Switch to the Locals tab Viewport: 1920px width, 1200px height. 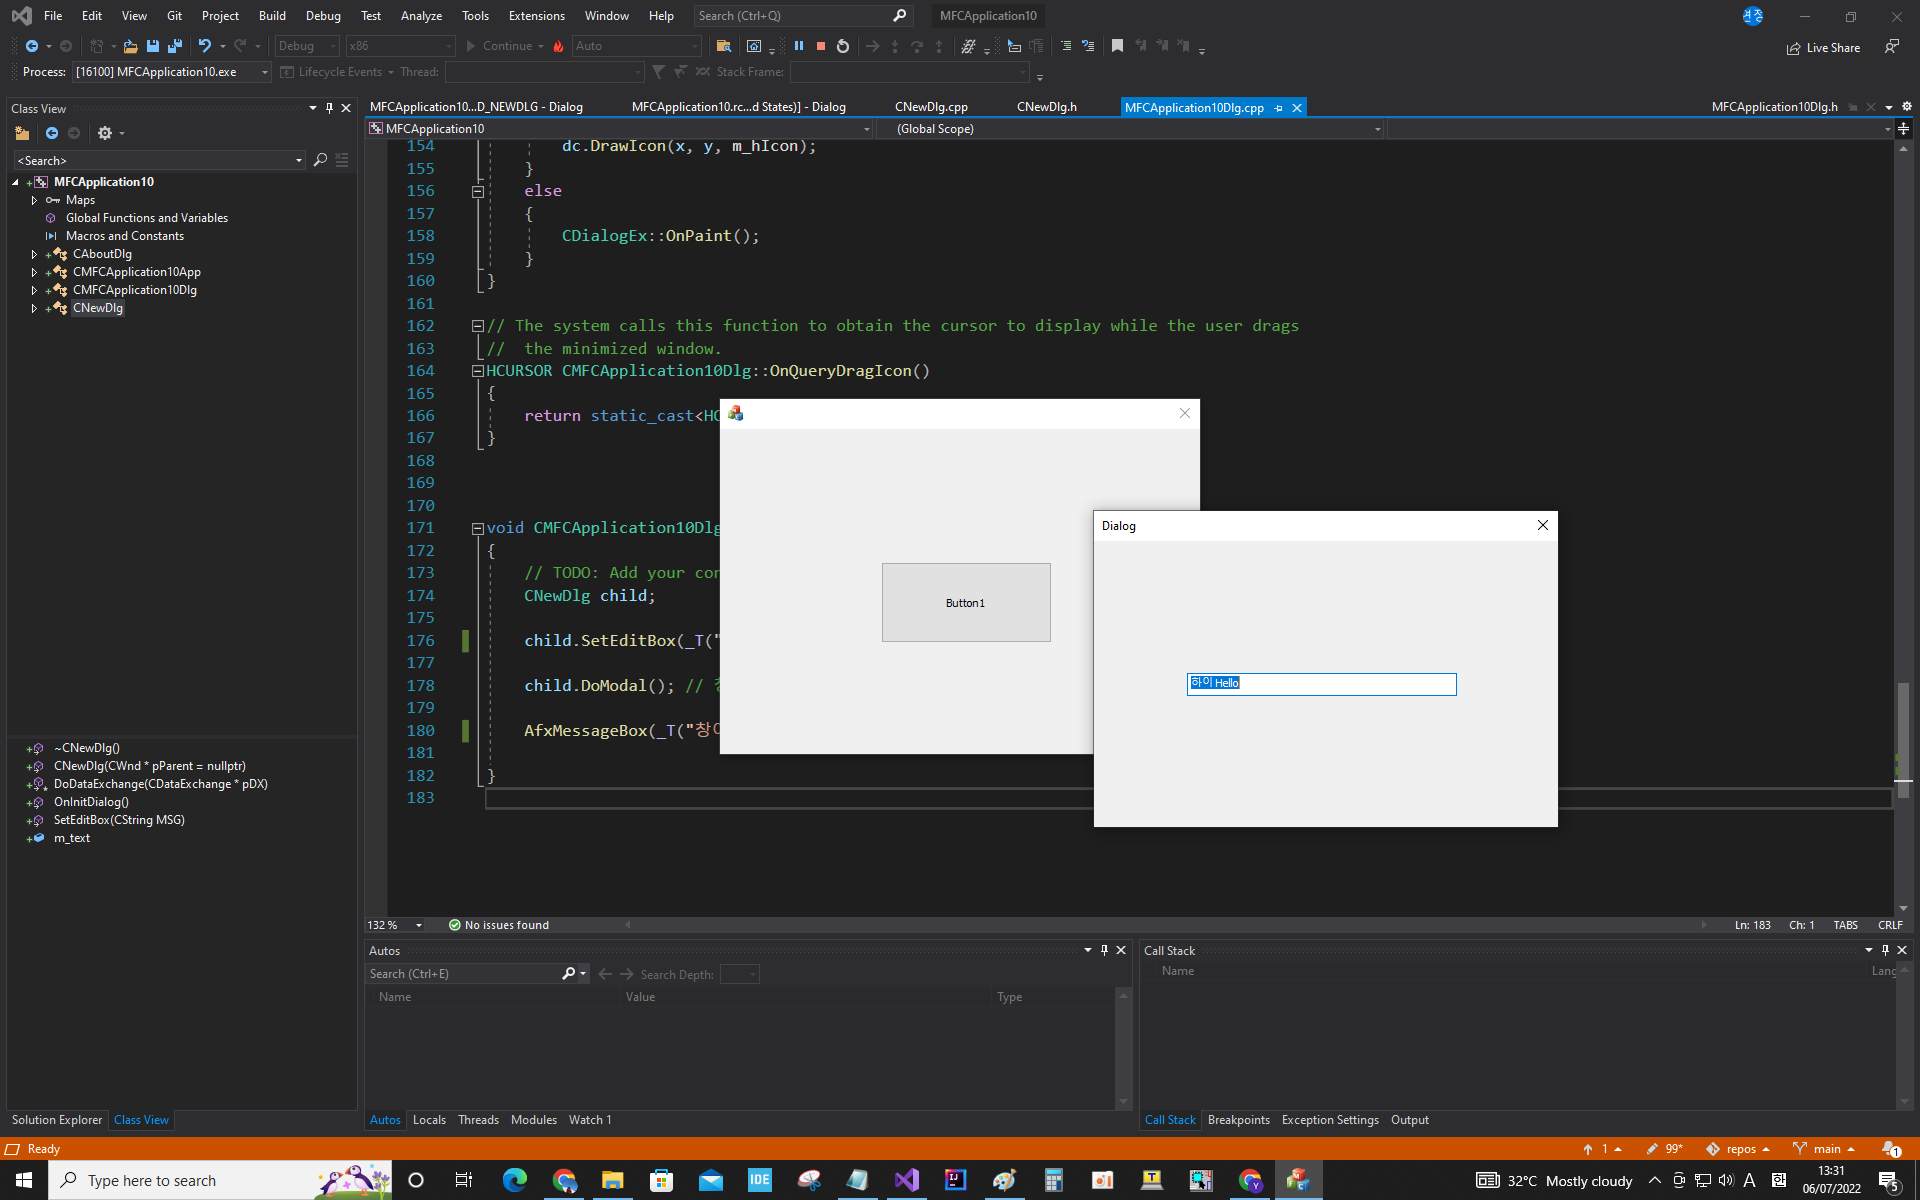coord(429,1120)
